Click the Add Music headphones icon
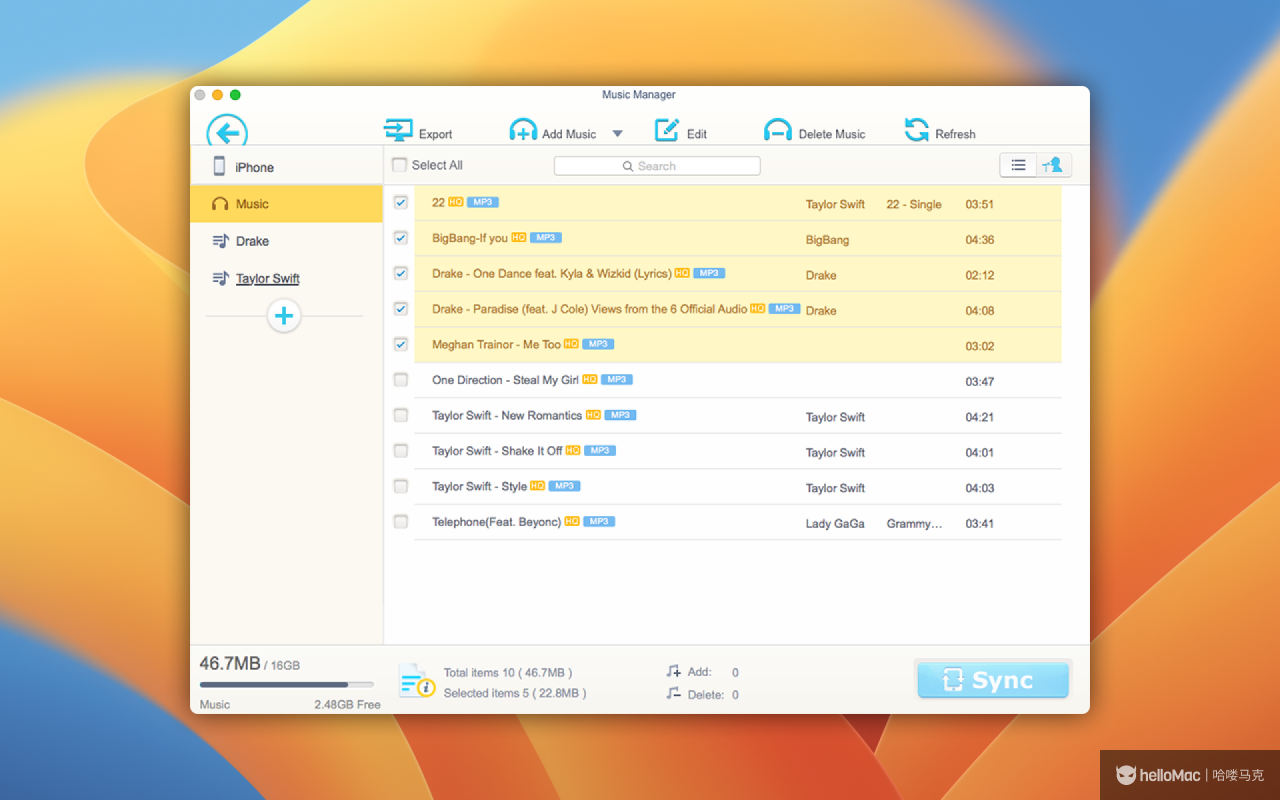 pos(523,131)
